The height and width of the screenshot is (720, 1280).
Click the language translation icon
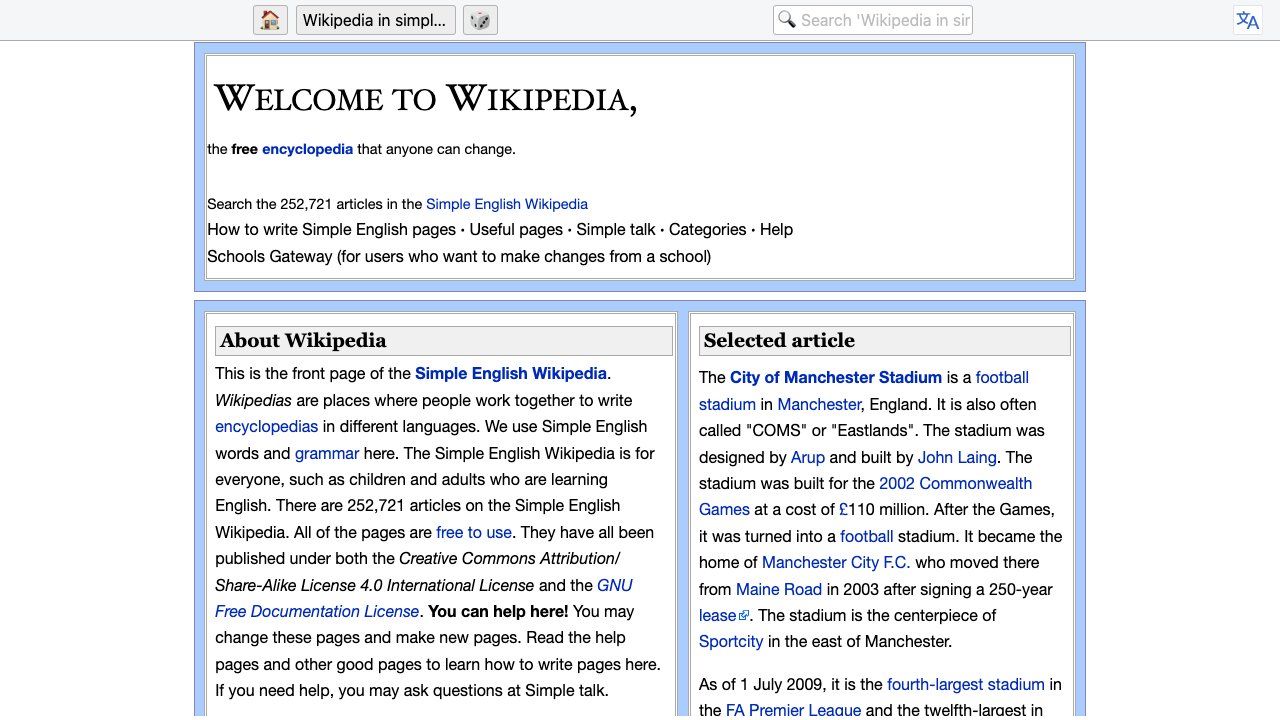coord(1247,20)
